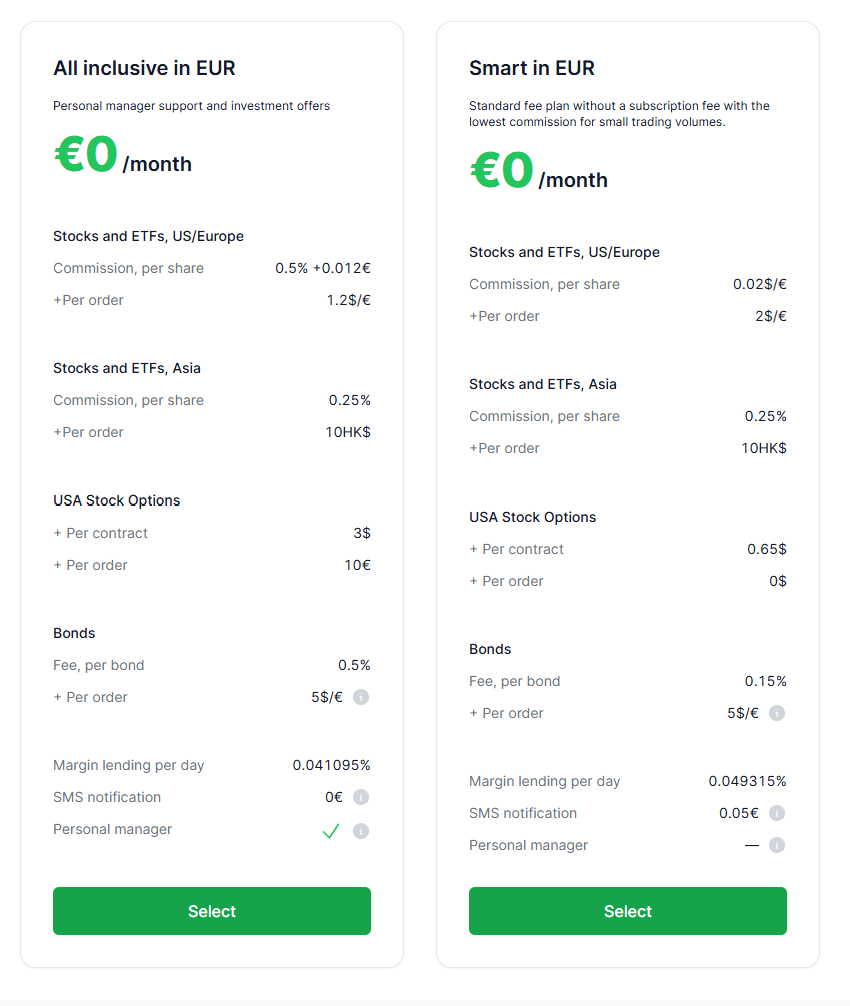Click the "All inclusive in EUR" heading
The image size is (850, 1006).
144,68
